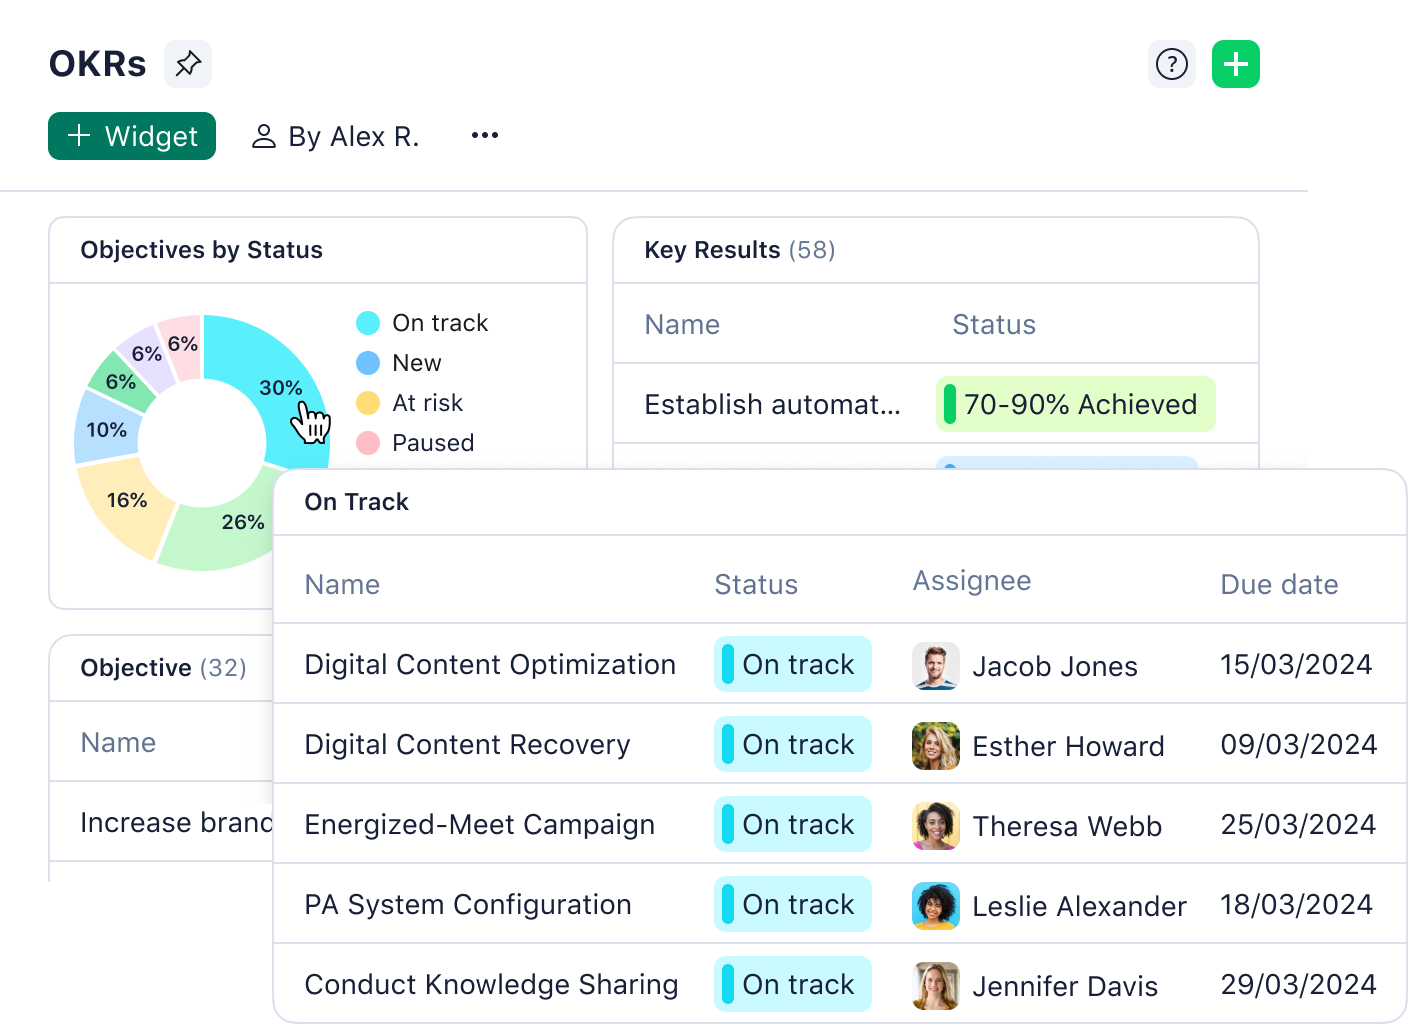Click Jennifer Davis's avatar picture
Screen dimensions: 1408x1024
(935, 985)
